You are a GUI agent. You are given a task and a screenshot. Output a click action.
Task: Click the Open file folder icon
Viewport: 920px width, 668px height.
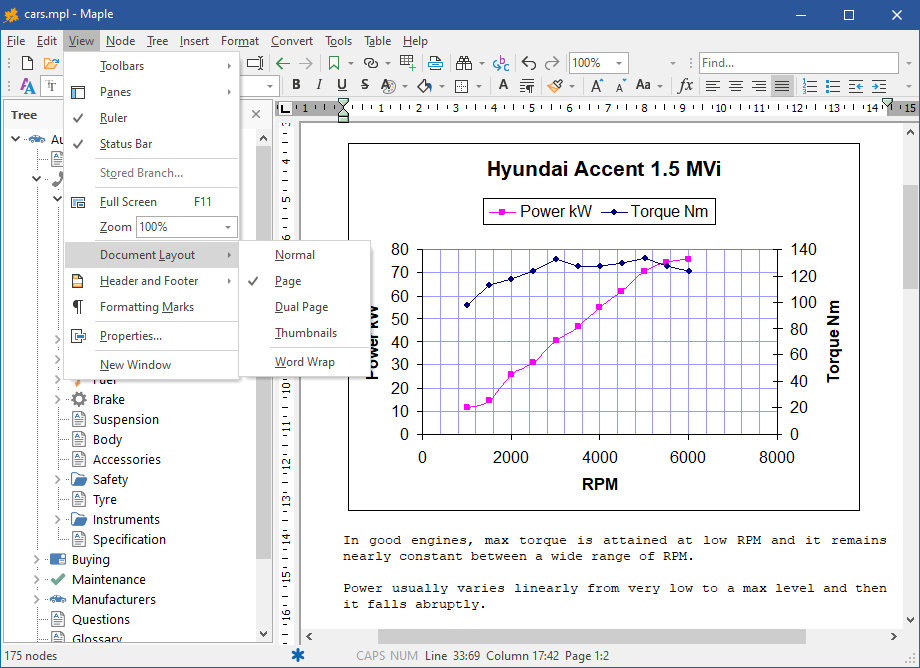click(51, 63)
